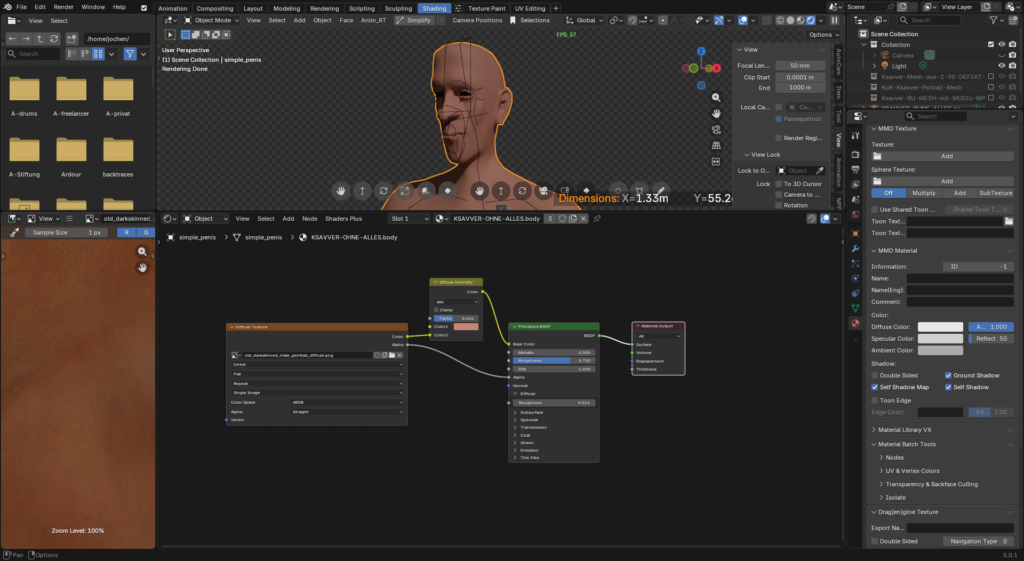The height and width of the screenshot is (561, 1024).
Task: Open the Window menu
Action: [93, 7]
